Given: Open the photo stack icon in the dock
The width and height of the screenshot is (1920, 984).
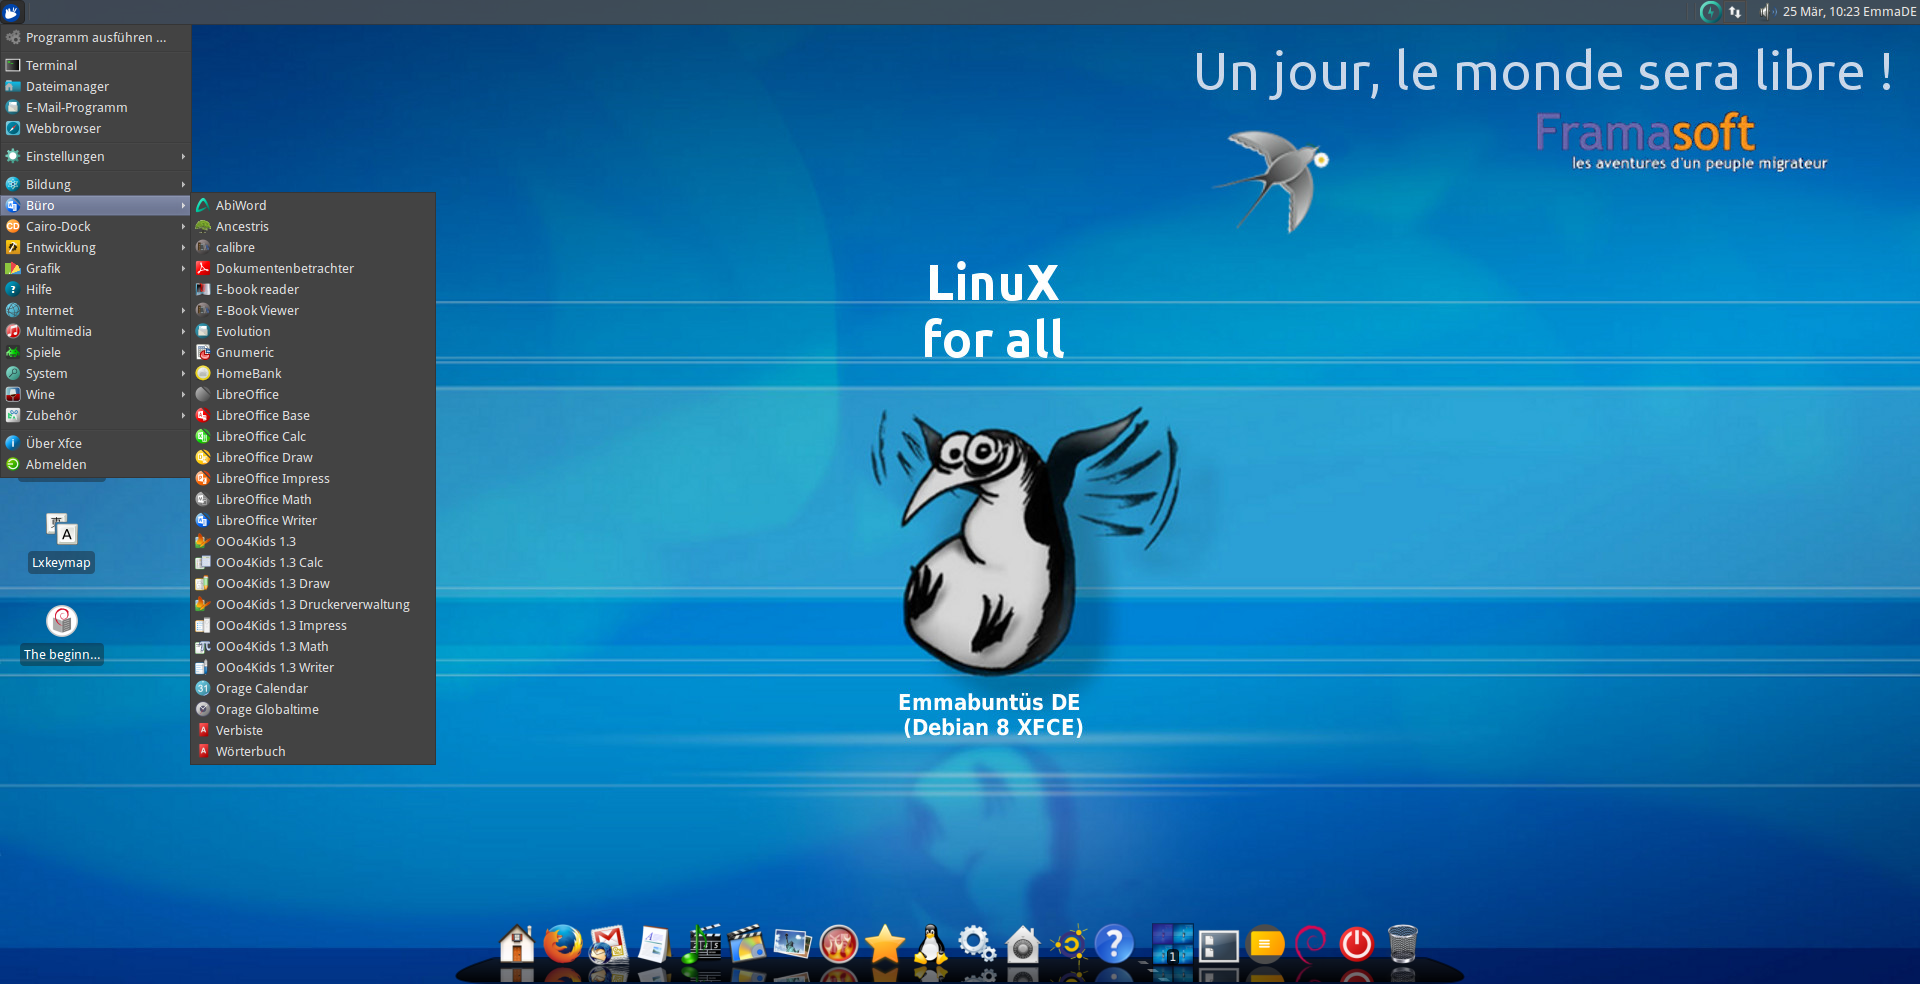Looking at the screenshot, I should click(792, 943).
